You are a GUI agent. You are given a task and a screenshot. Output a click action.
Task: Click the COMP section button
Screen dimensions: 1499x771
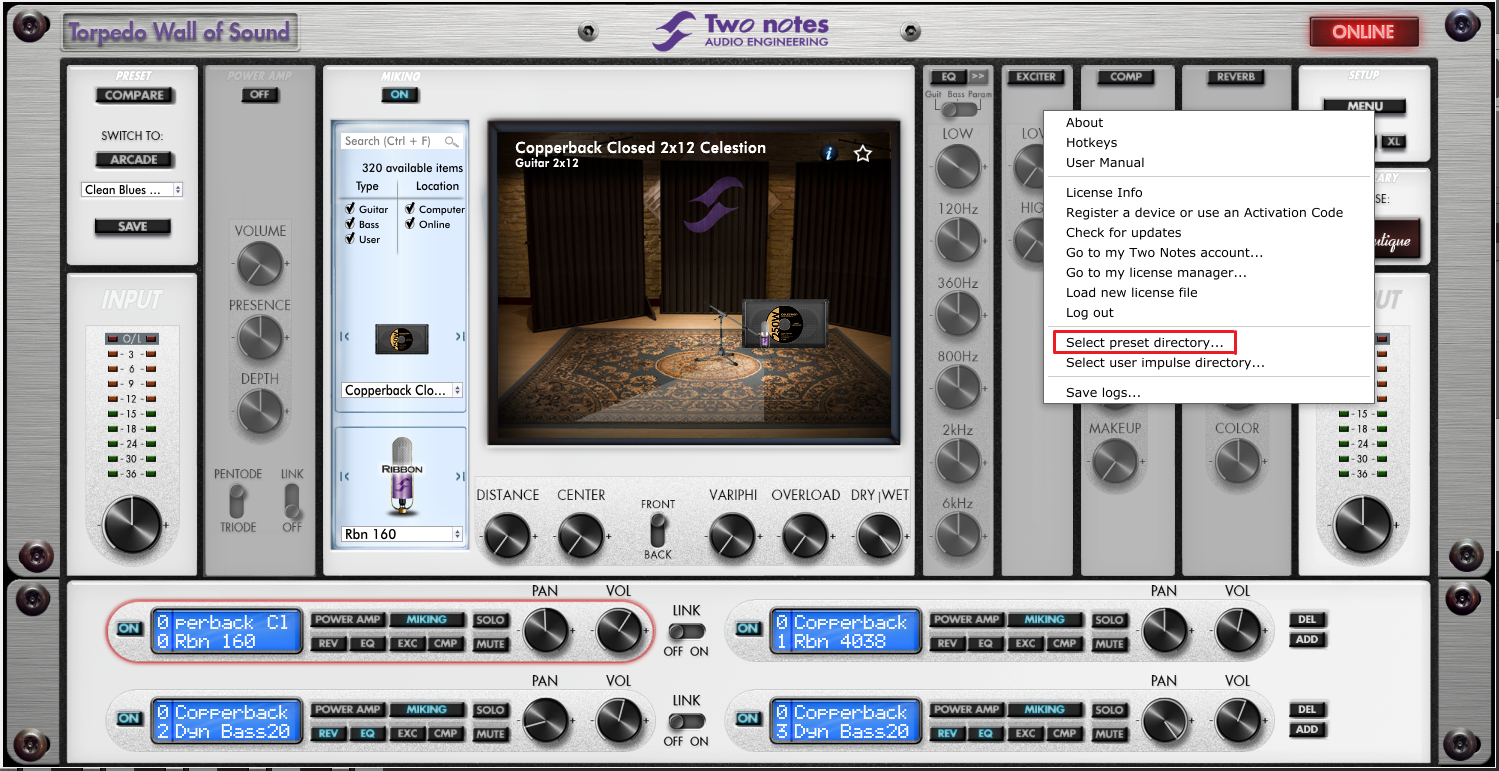click(x=1126, y=77)
